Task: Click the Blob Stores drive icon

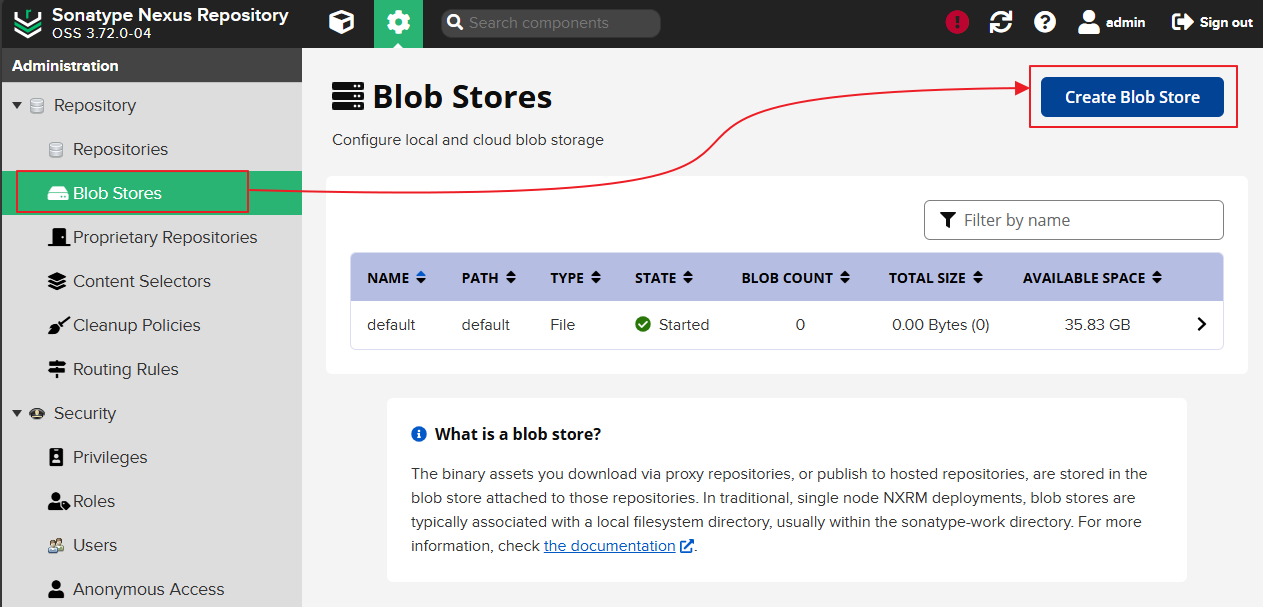Action: pyautogui.click(x=58, y=193)
